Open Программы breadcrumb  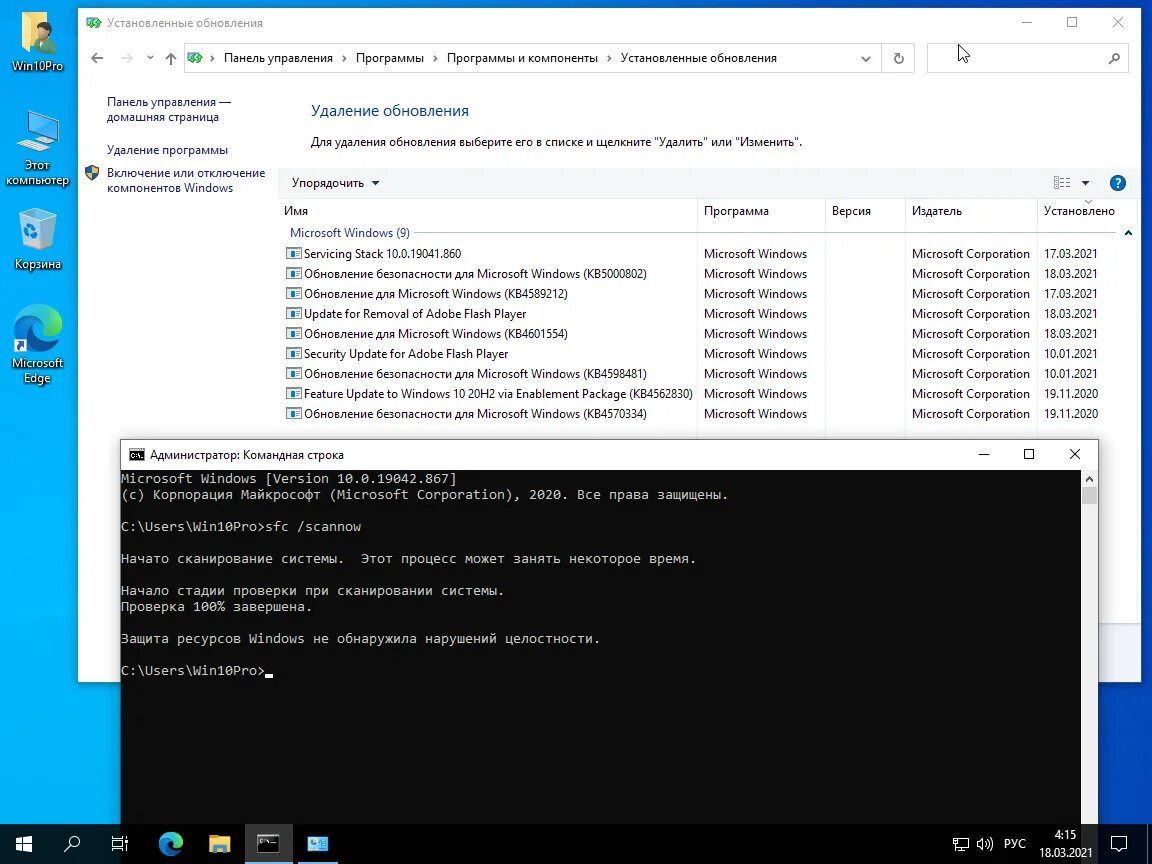click(x=389, y=58)
